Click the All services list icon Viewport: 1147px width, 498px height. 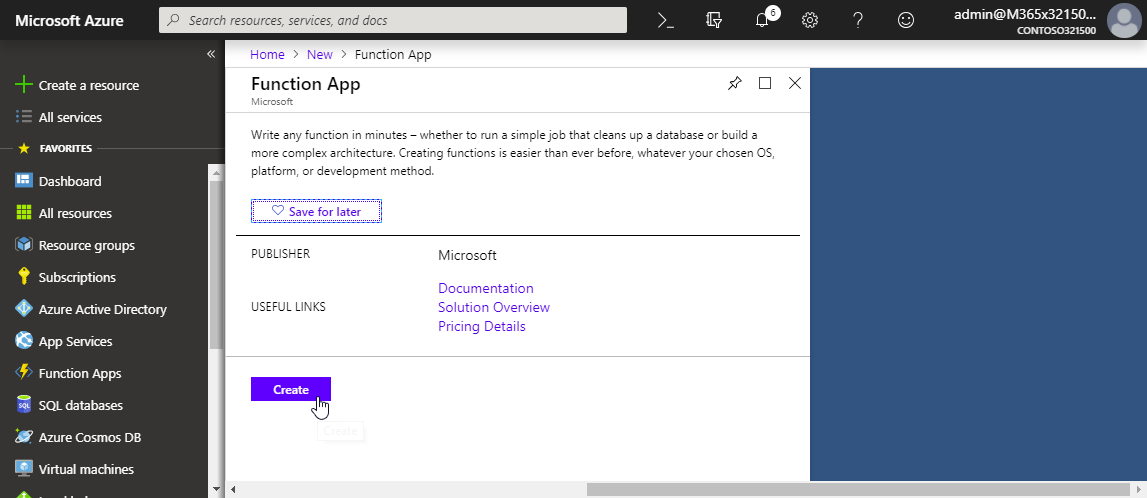24,117
